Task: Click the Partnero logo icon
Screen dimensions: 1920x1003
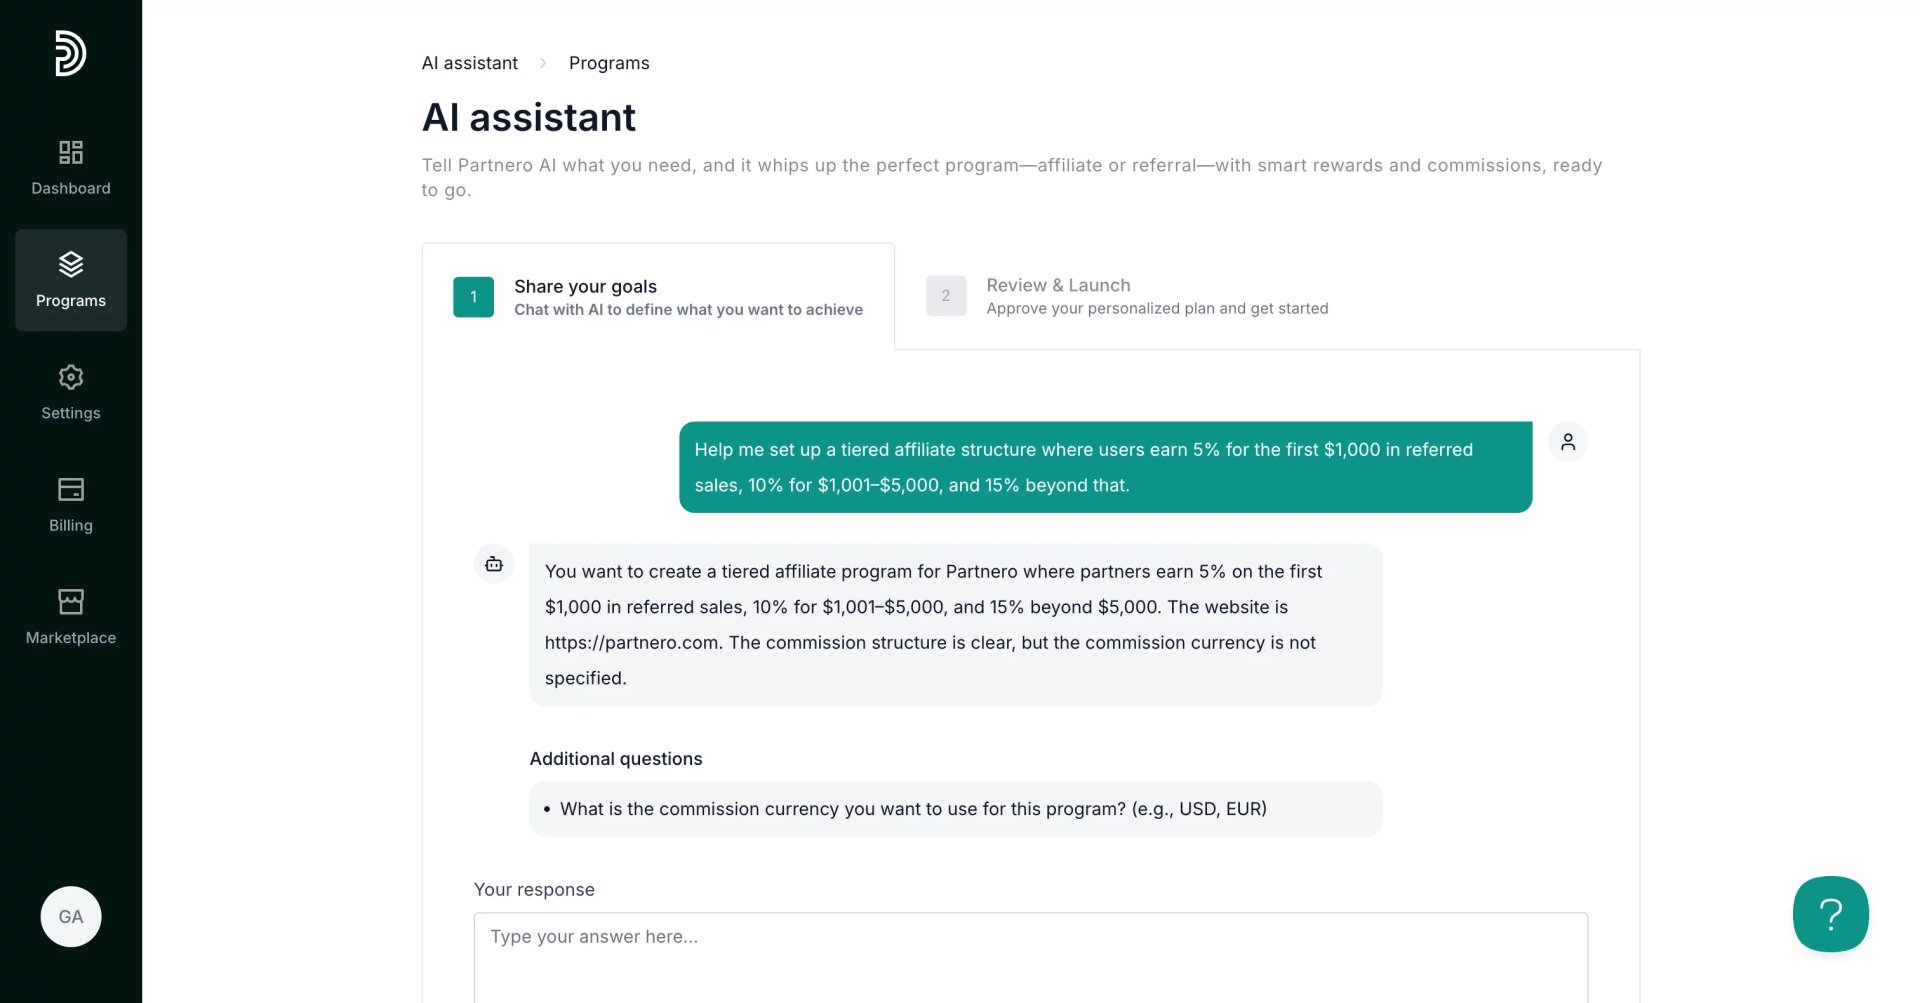Action: pyautogui.click(x=70, y=53)
